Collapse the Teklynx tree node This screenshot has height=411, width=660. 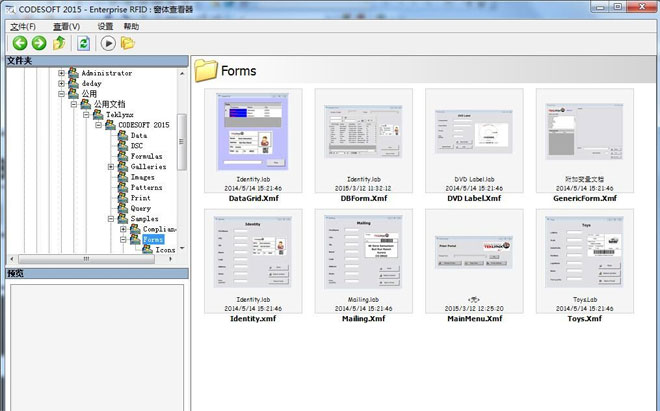[x=86, y=115]
